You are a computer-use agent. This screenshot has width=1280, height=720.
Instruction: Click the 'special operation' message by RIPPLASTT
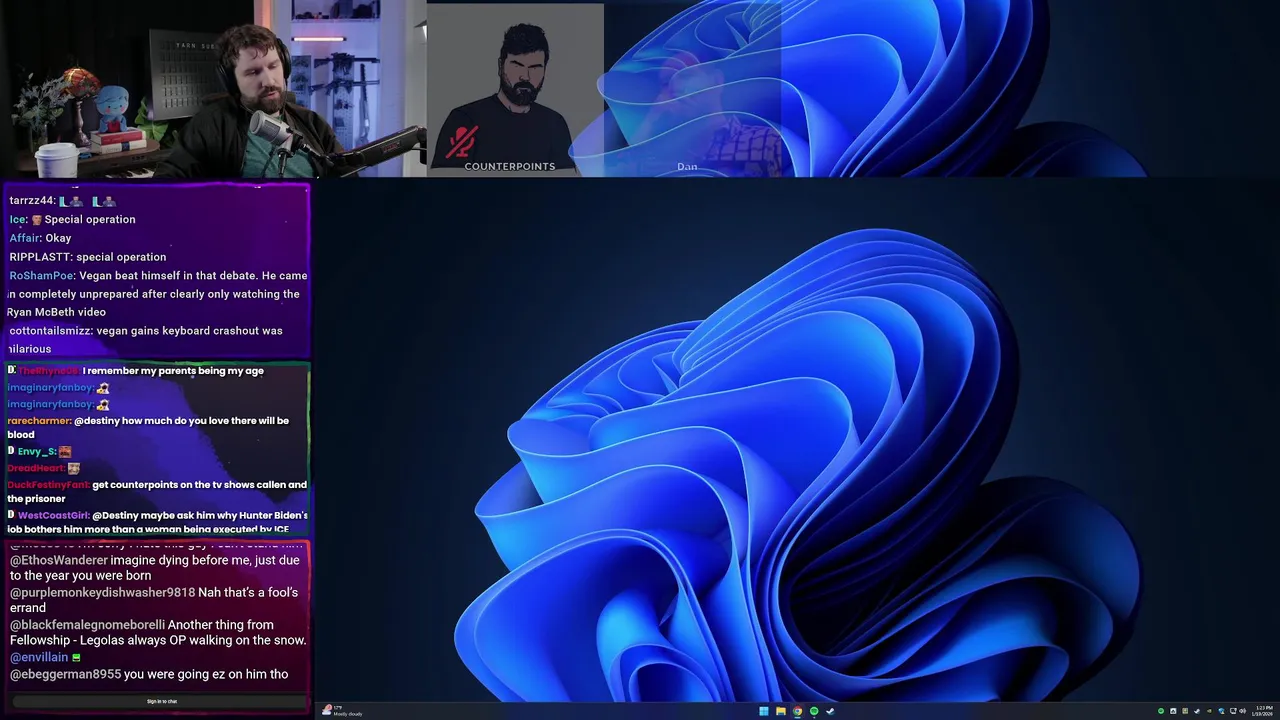[x=121, y=257]
